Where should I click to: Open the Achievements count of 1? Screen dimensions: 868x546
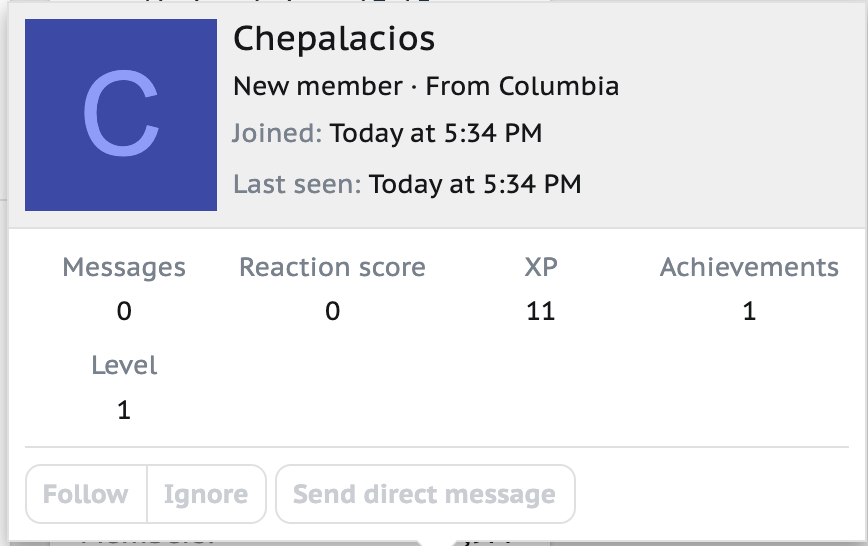pos(749,311)
